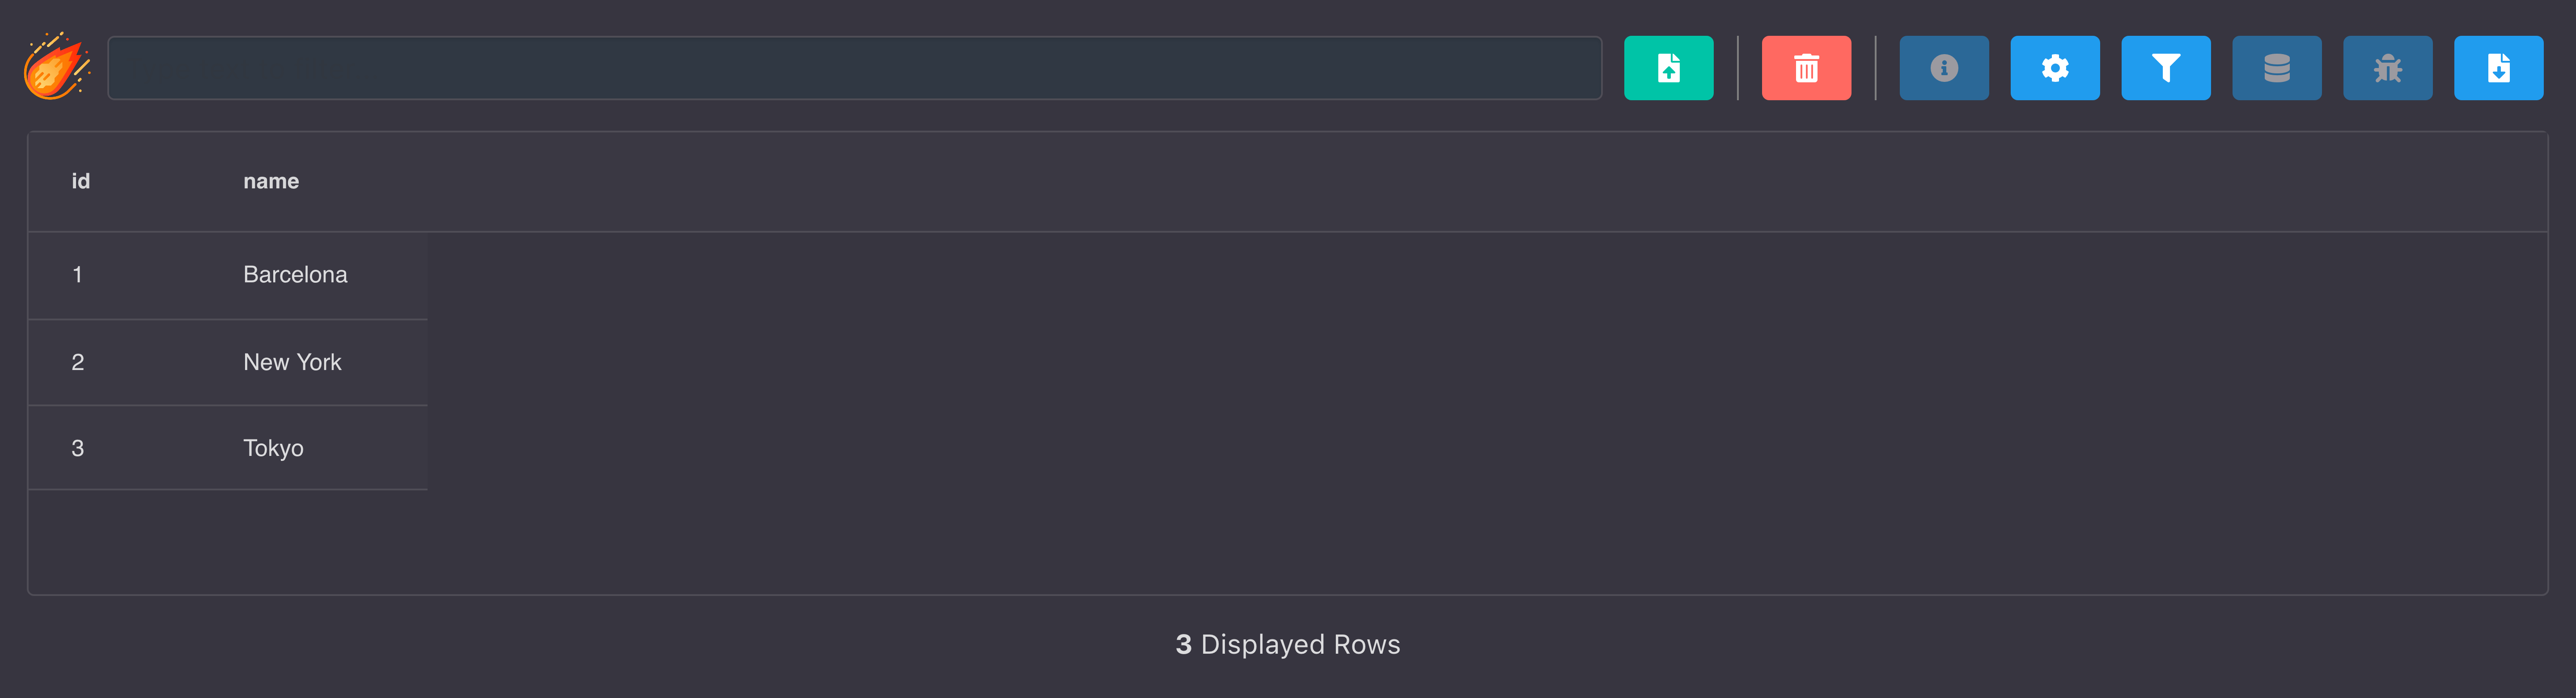This screenshot has width=2576, height=698.
Task: Open the info icon button
Action: click(x=1944, y=68)
